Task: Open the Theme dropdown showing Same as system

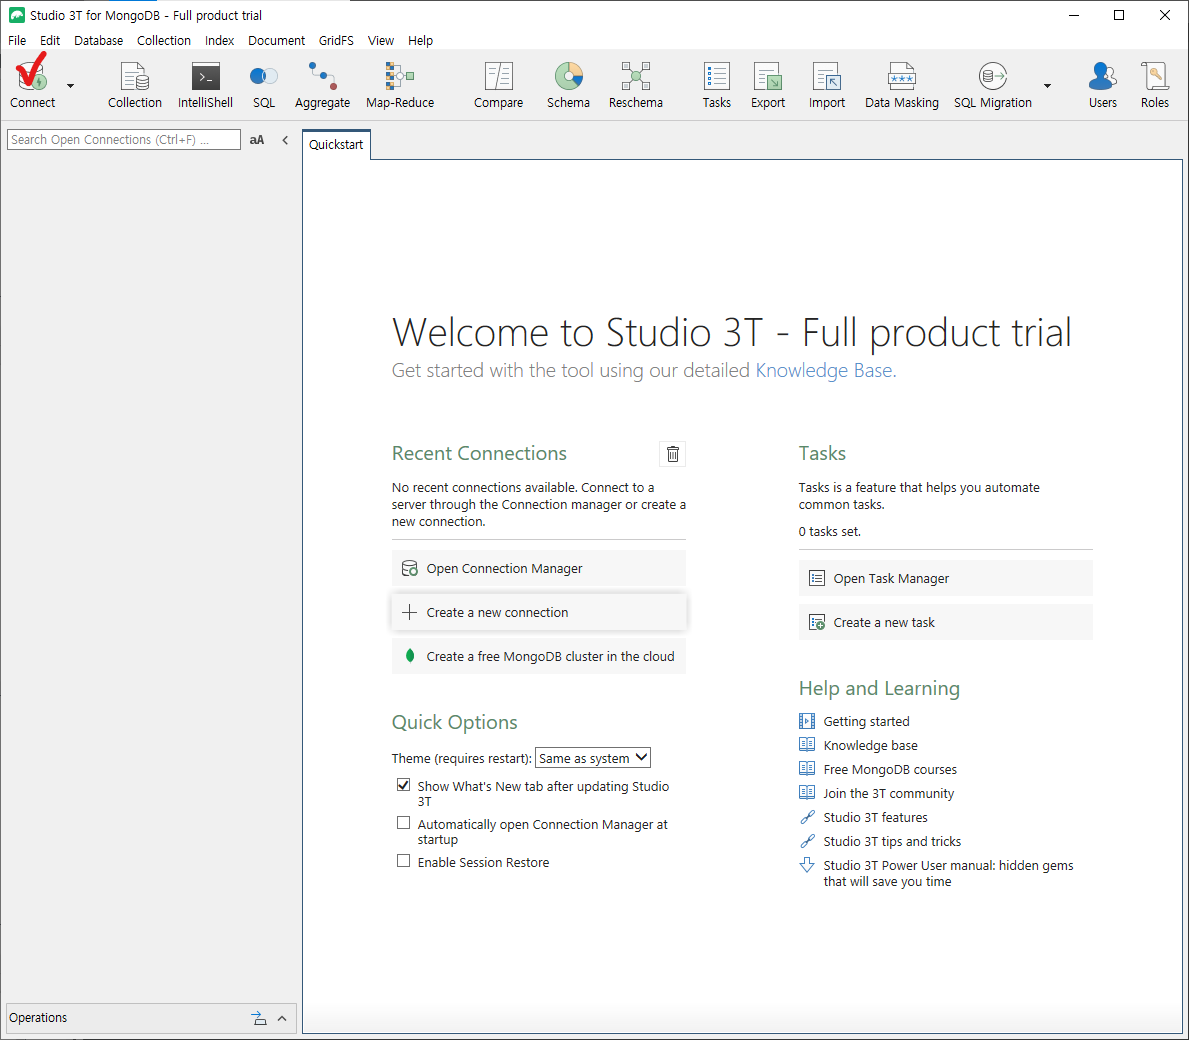Action: [x=593, y=758]
